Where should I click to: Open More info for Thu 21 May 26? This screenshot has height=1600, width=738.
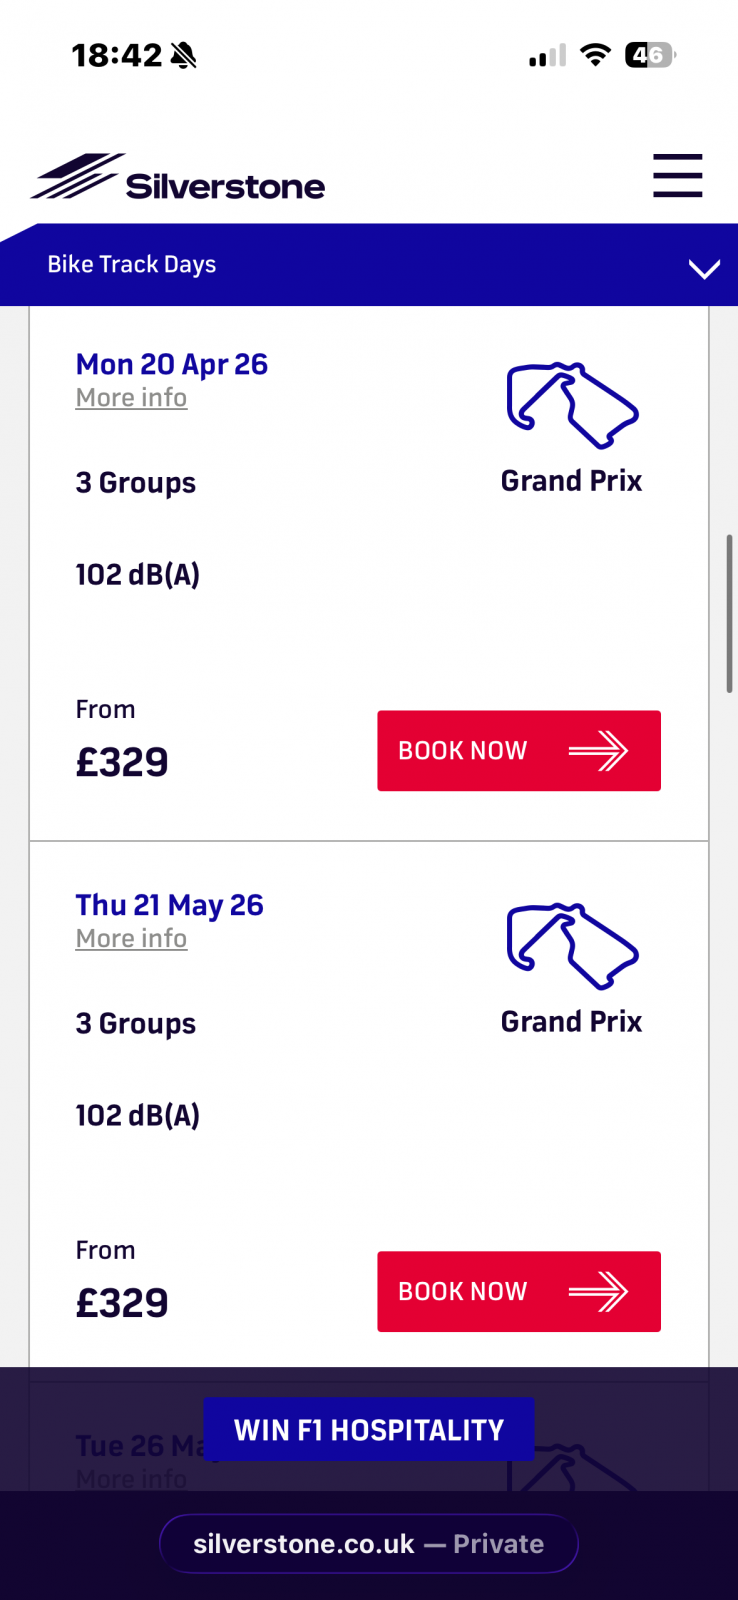(x=131, y=939)
